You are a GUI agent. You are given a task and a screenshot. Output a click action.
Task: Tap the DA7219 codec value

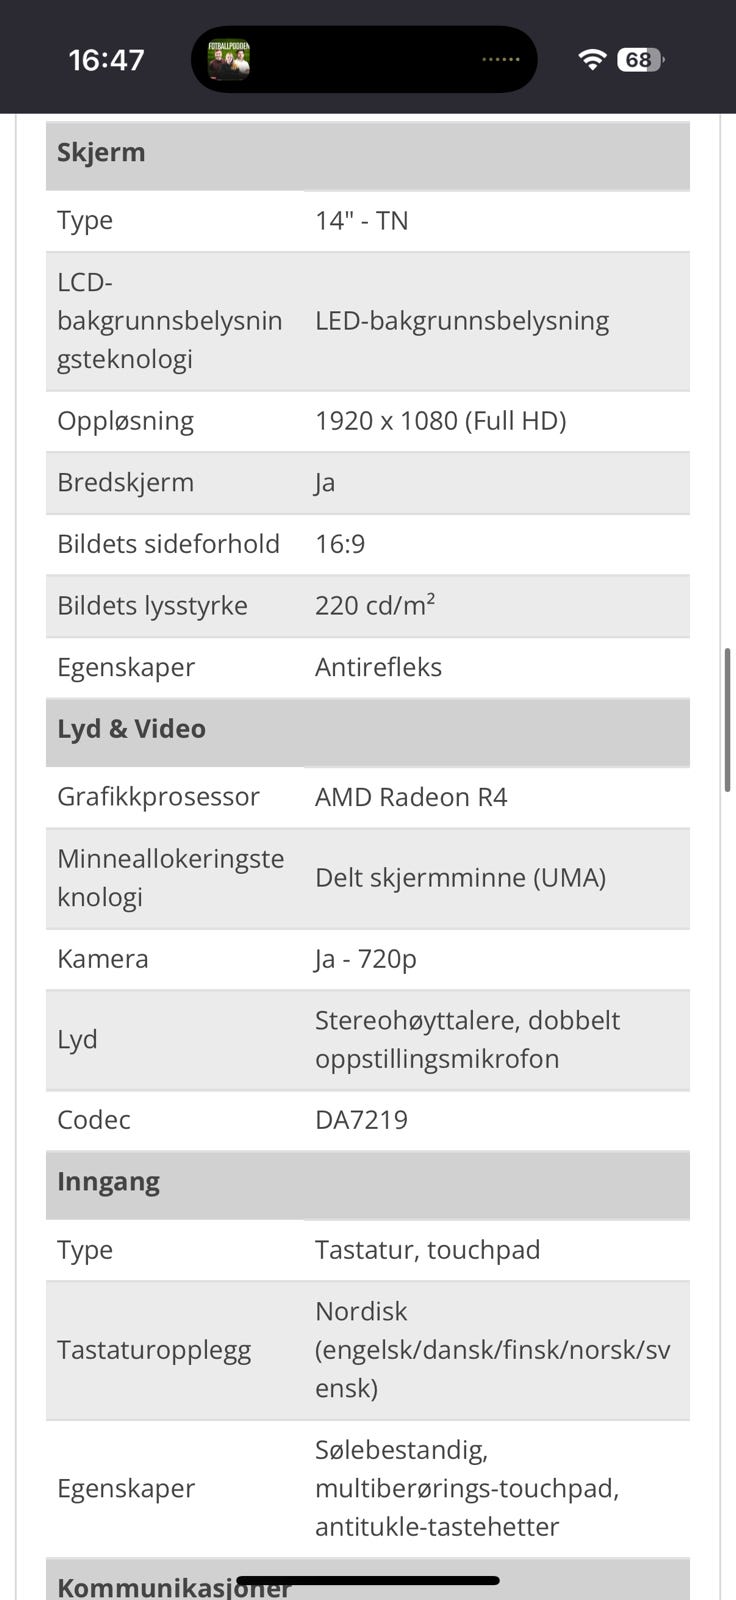361,1120
